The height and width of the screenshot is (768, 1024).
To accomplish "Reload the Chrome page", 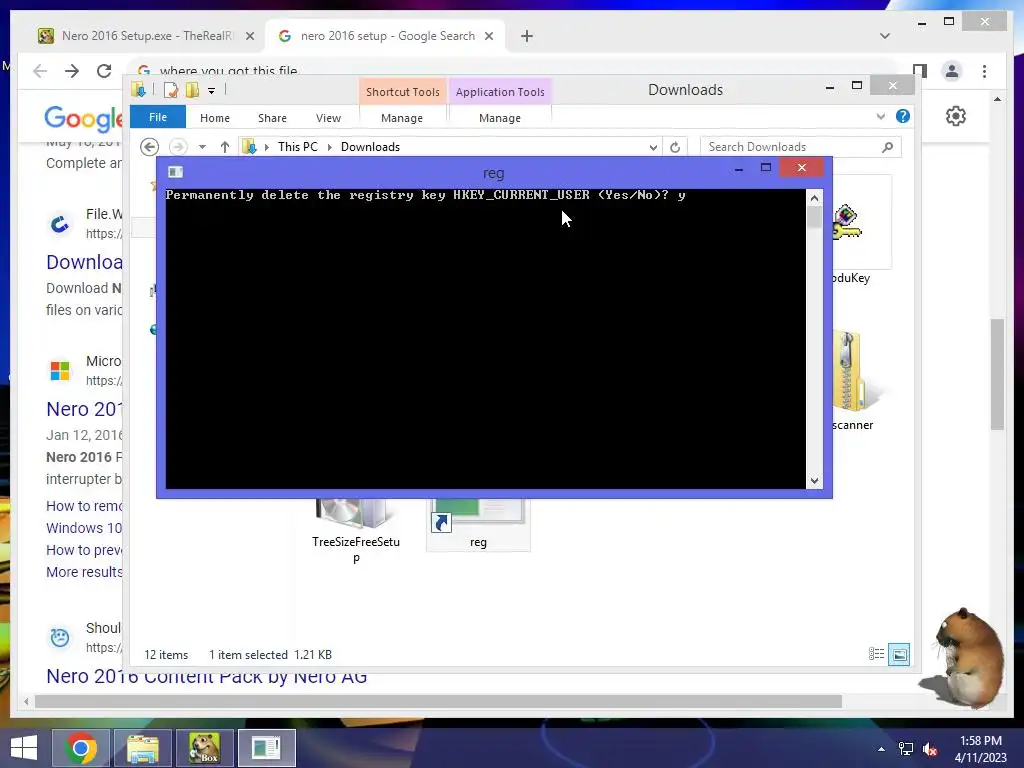I will [x=104, y=71].
